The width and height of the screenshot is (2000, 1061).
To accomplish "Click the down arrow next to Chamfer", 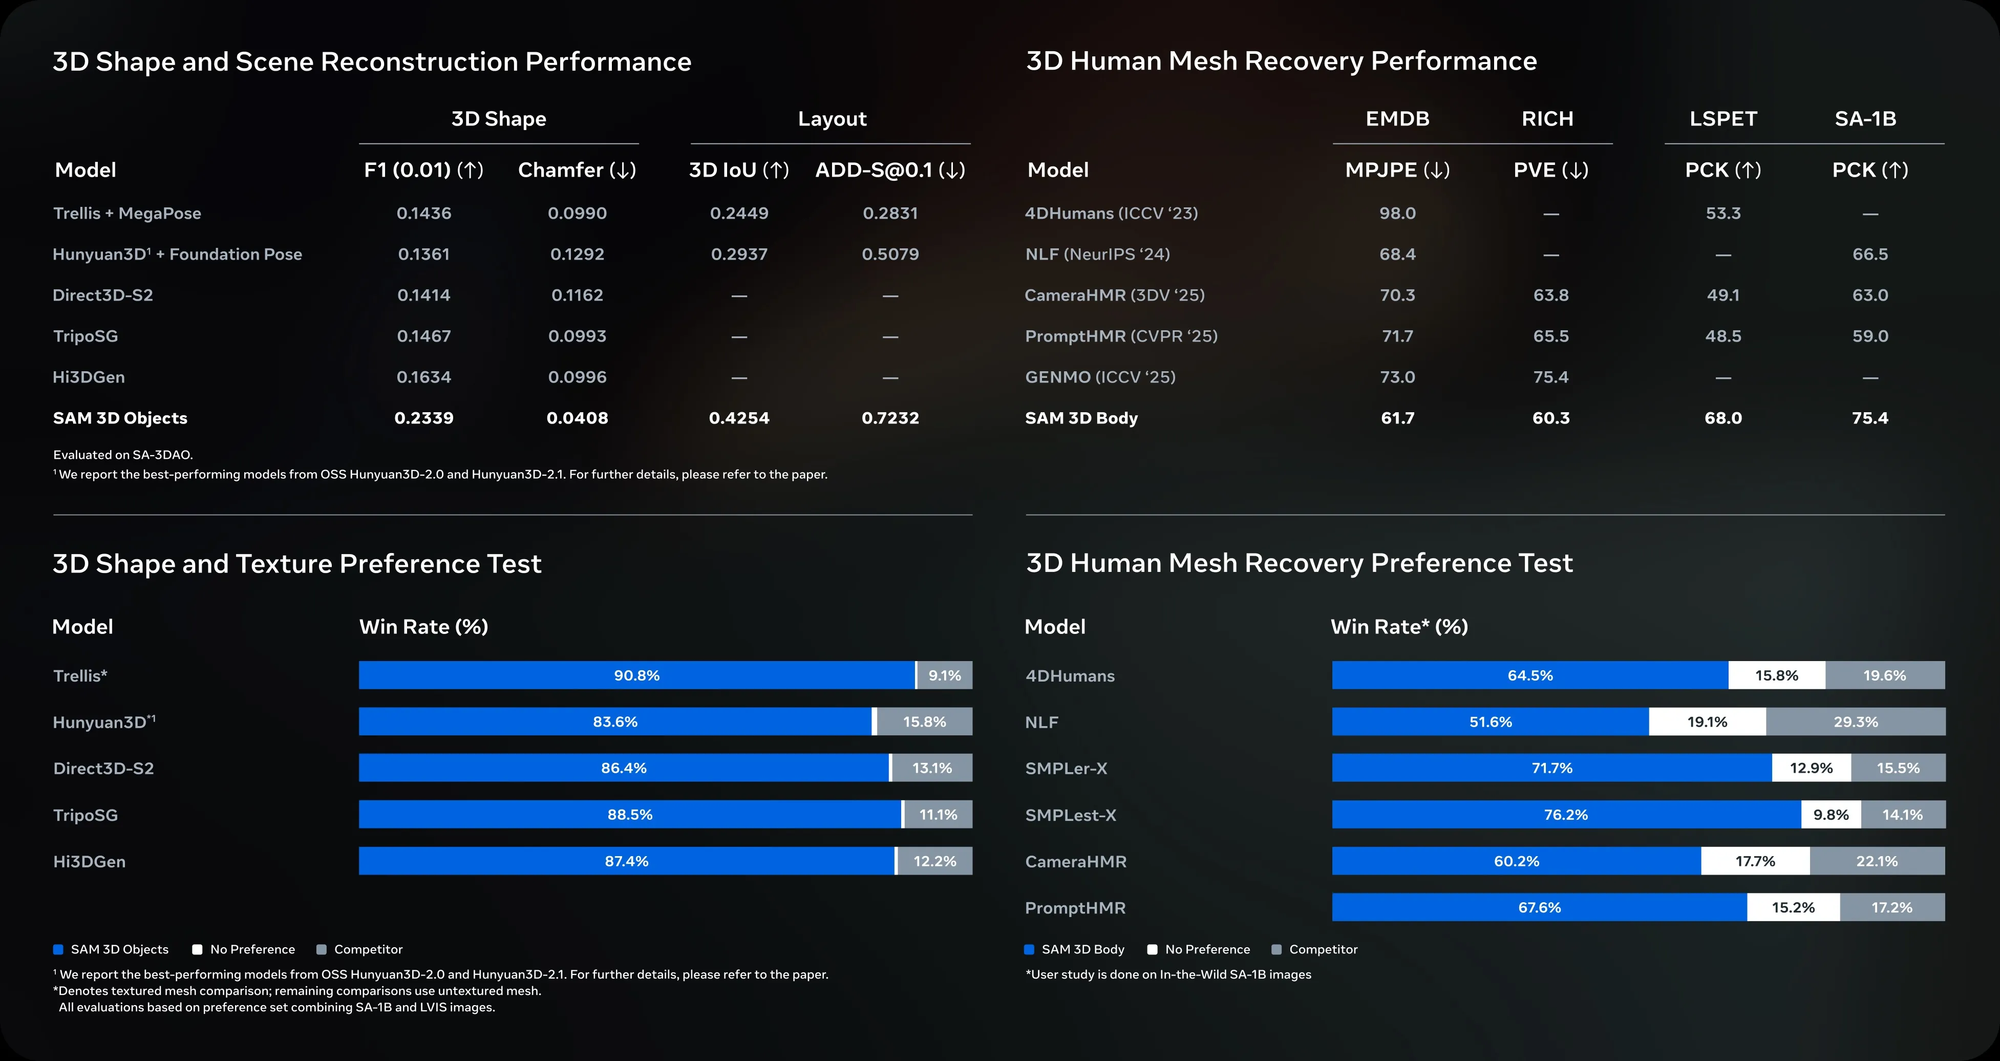I will coord(623,170).
